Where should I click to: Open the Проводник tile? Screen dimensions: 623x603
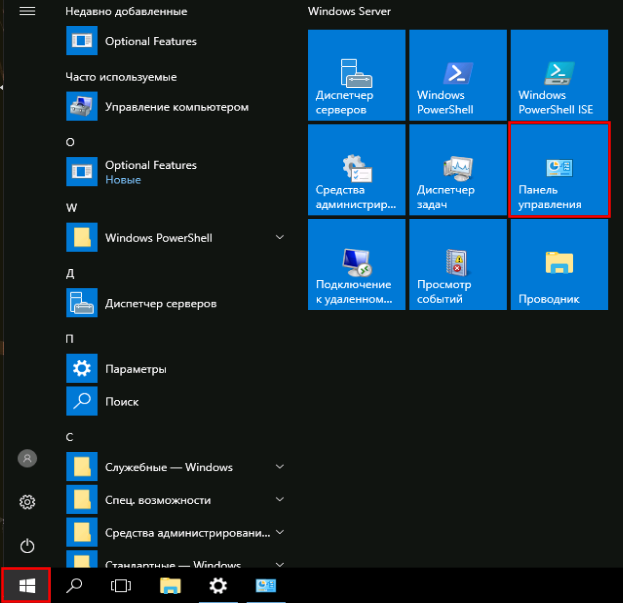pos(559,265)
